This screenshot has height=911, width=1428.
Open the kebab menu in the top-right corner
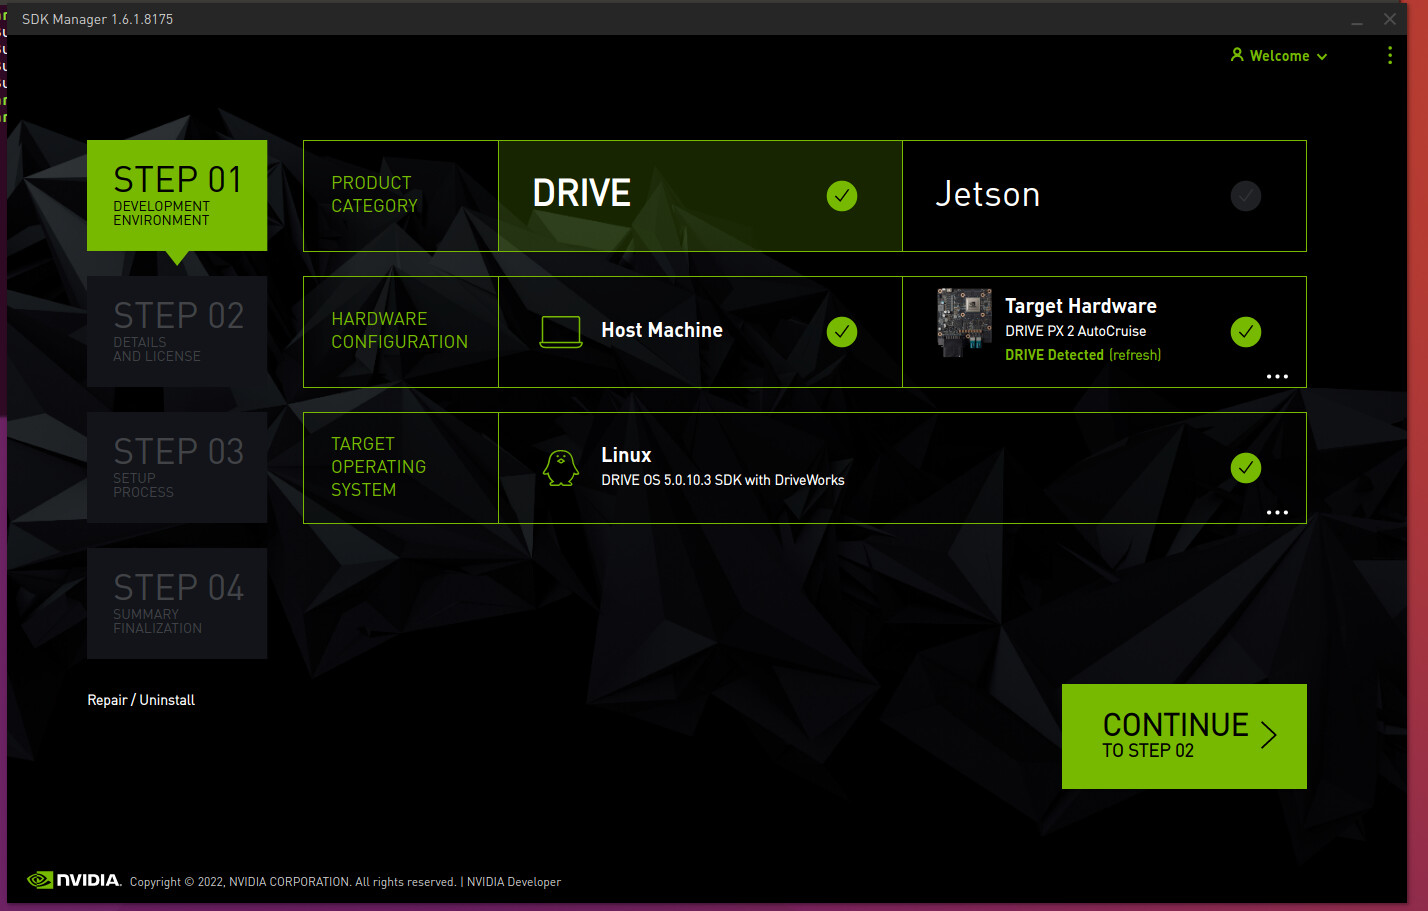click(1390, 55)
